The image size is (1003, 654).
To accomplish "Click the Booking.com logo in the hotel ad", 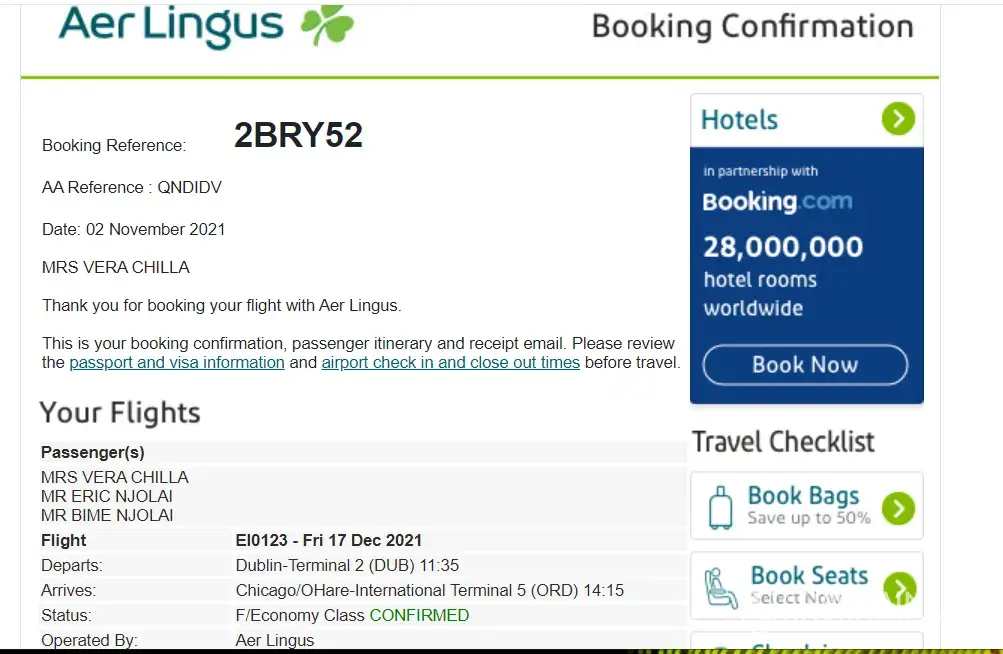I will point(777,201).
